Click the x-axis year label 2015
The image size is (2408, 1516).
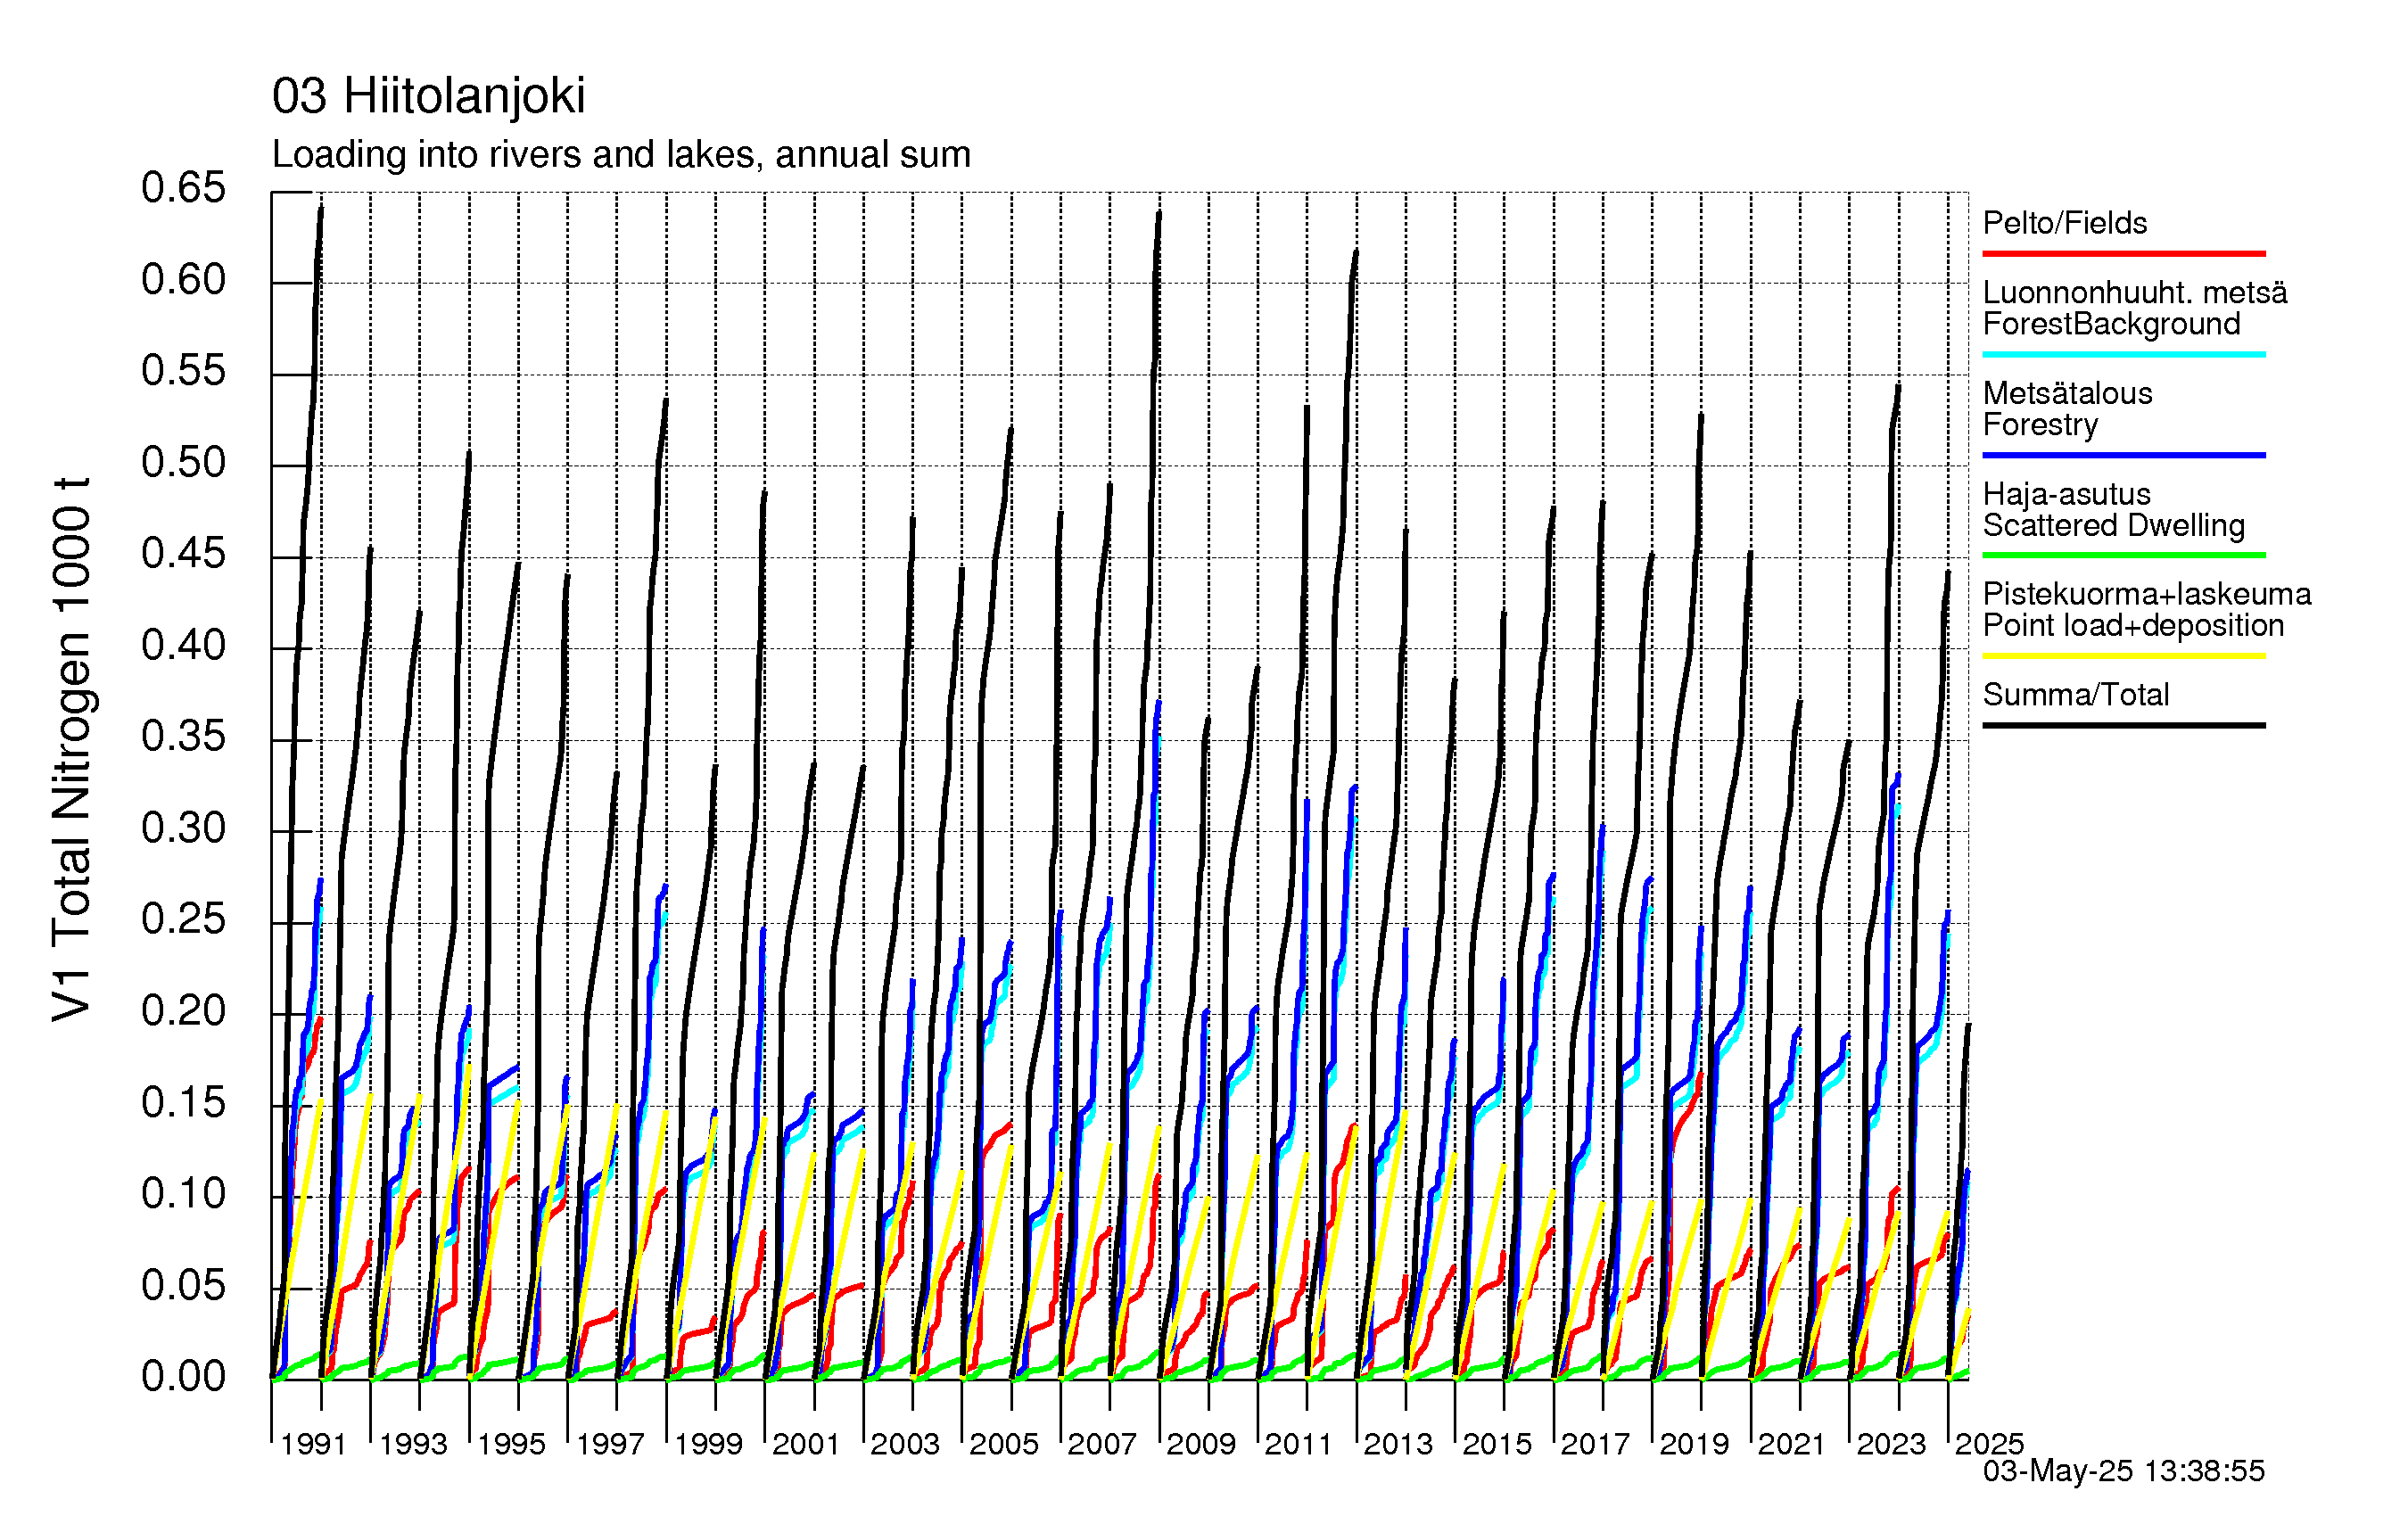point(1497,1445)
